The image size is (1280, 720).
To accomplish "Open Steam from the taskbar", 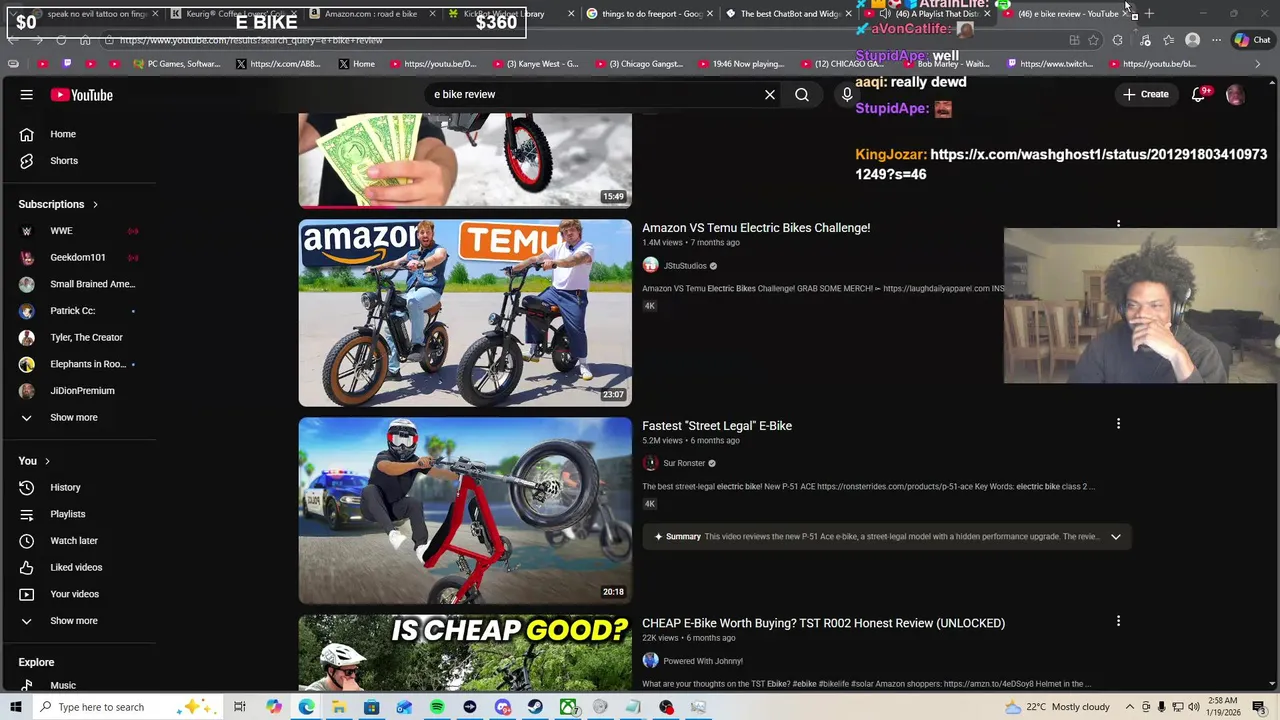I will tap(535, 707).
